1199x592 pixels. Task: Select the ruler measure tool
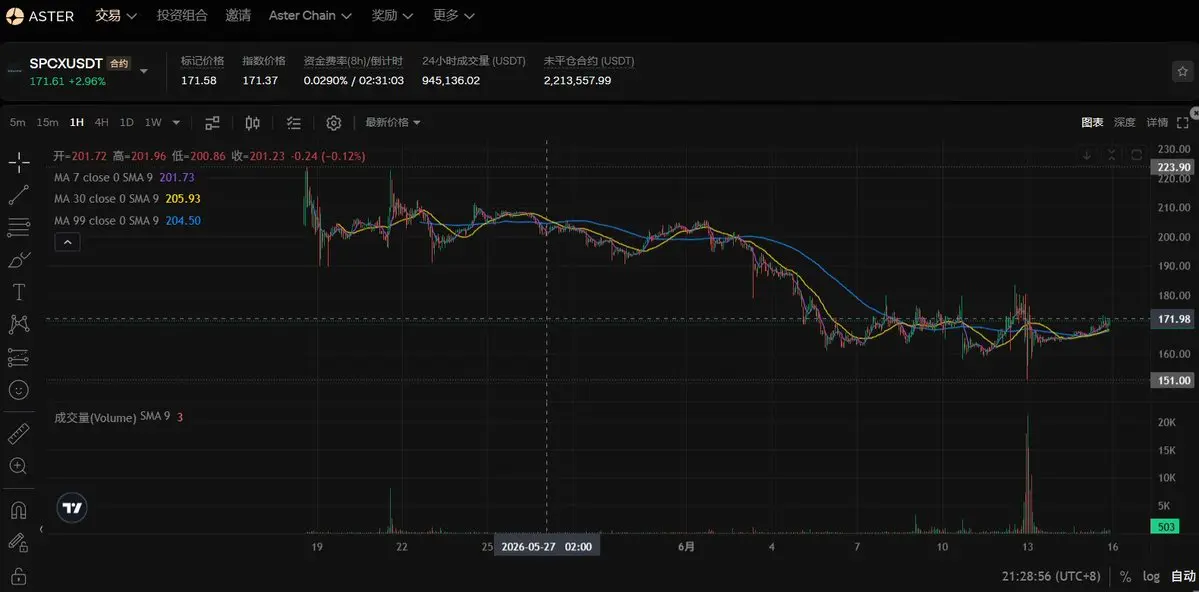tap(18, 434)
